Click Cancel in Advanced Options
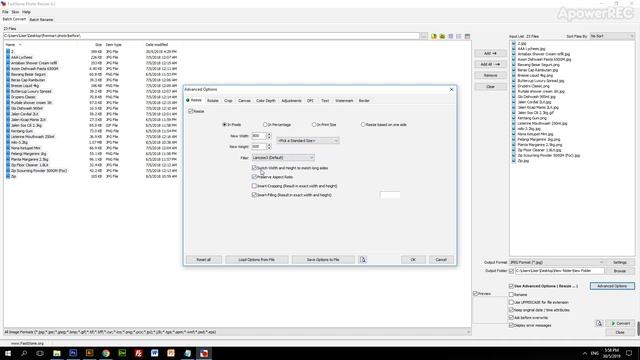The height and width of the screenshot is (360, 640). (x=441, y=260)
